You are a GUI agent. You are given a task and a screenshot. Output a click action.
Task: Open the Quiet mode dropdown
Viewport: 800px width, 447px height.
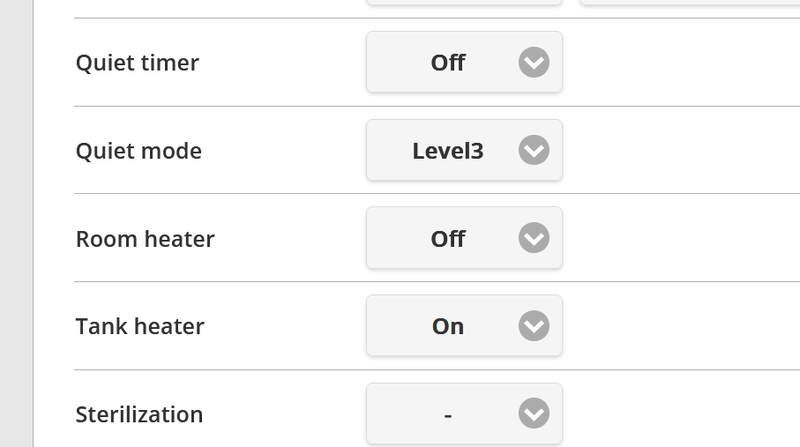point(464,151)
